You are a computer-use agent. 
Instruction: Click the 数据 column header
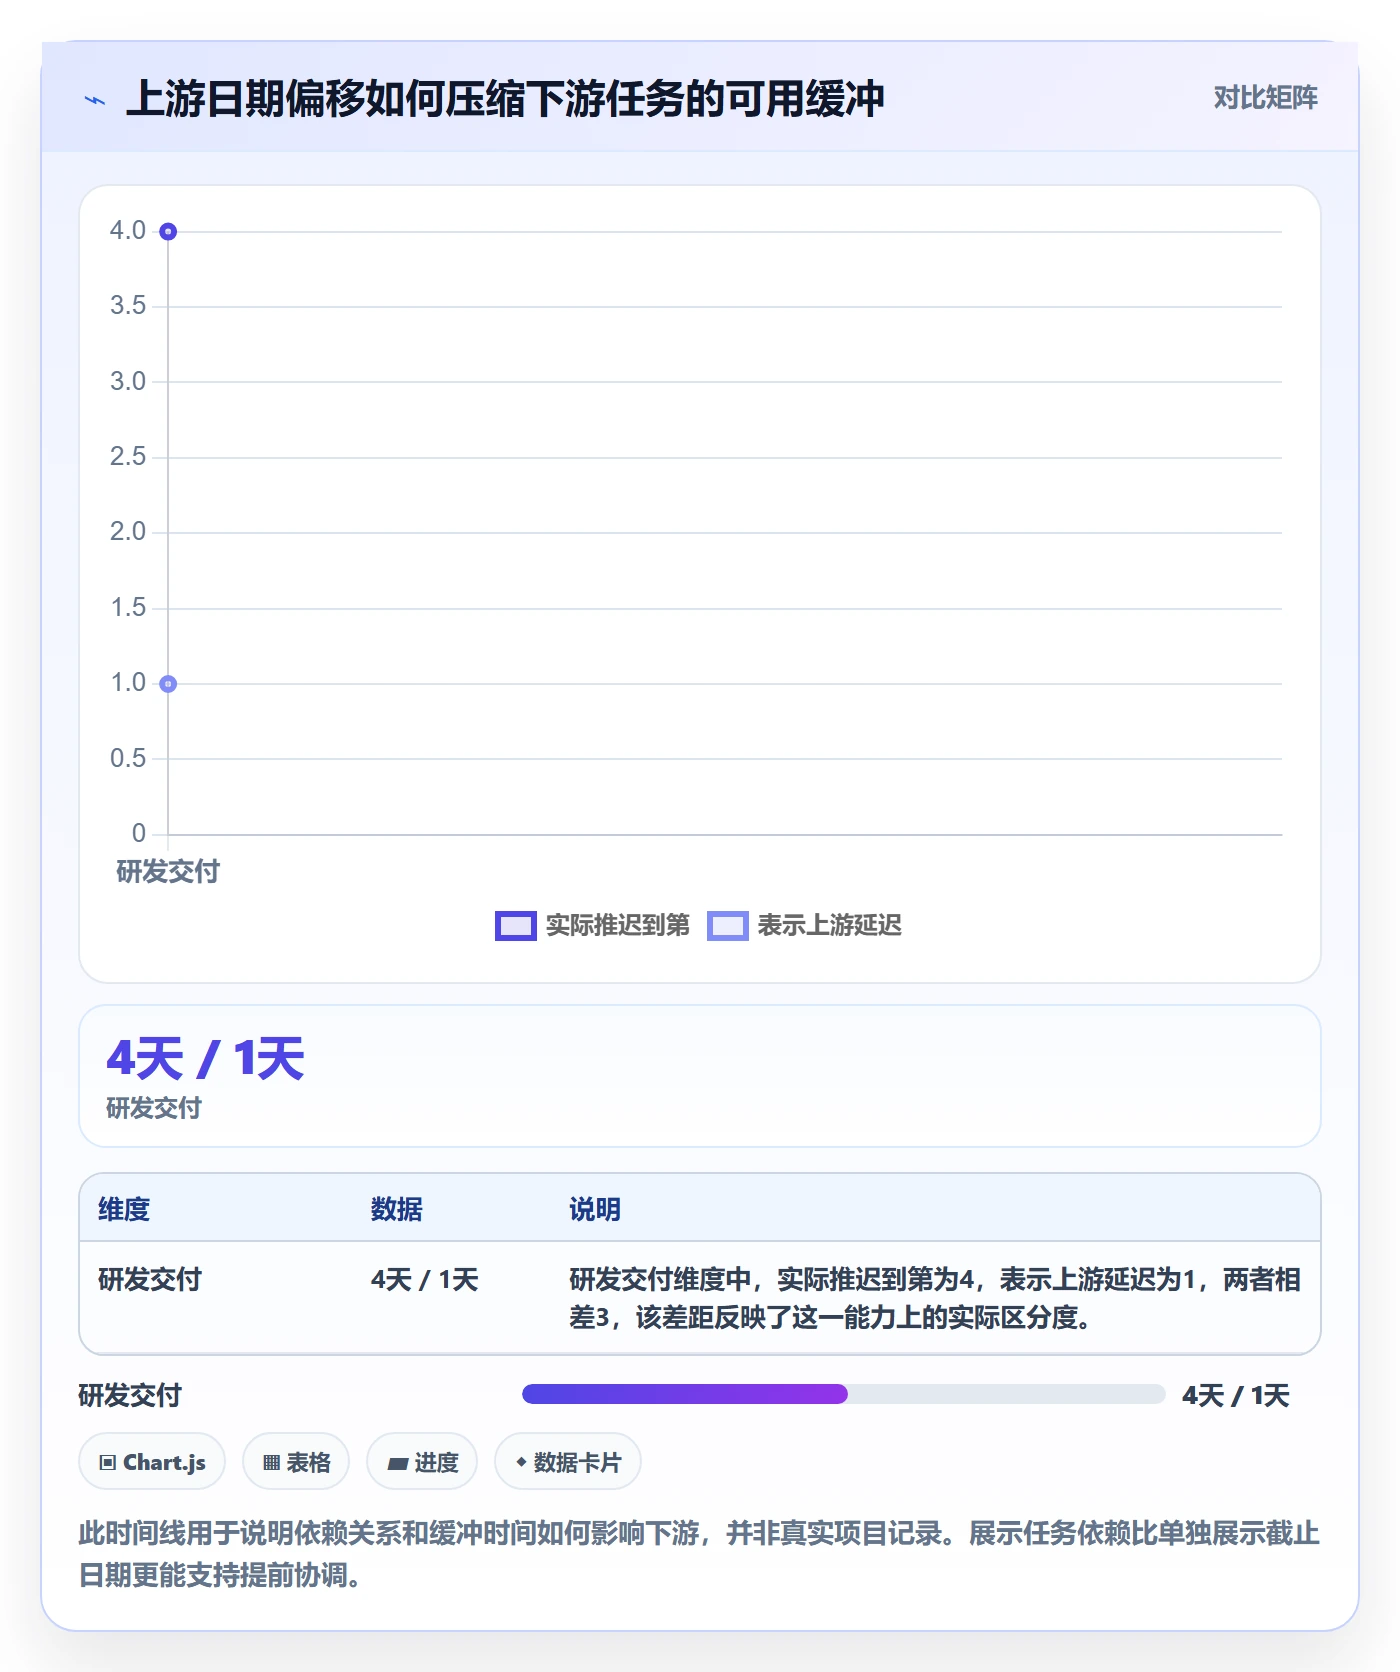[x=397, y=1209]
